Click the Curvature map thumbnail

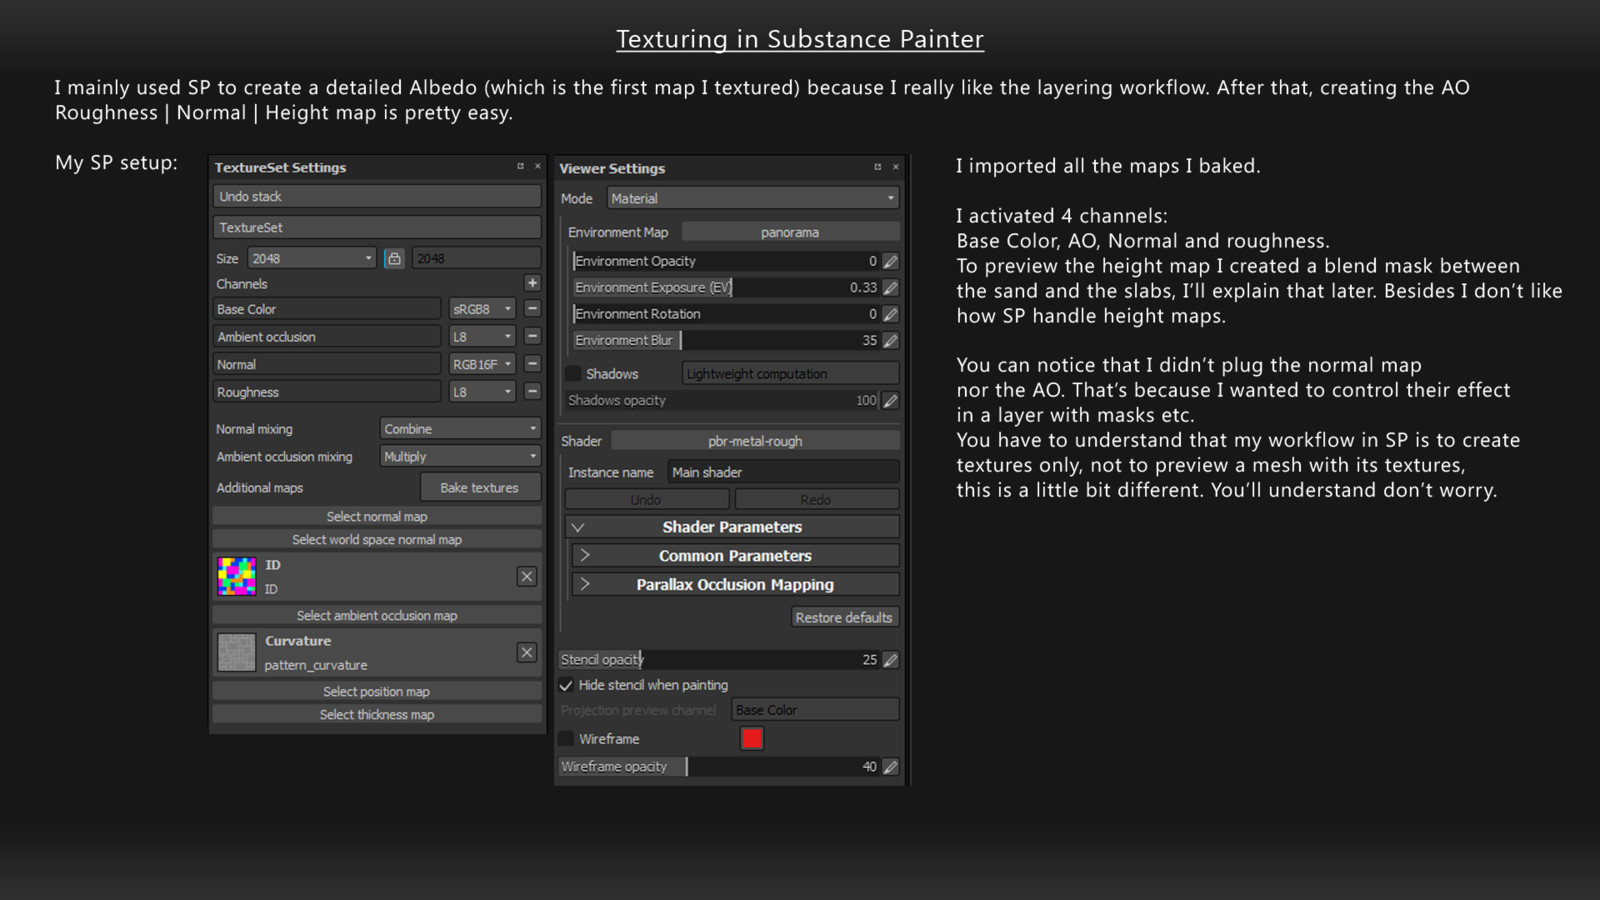point(237,653)
